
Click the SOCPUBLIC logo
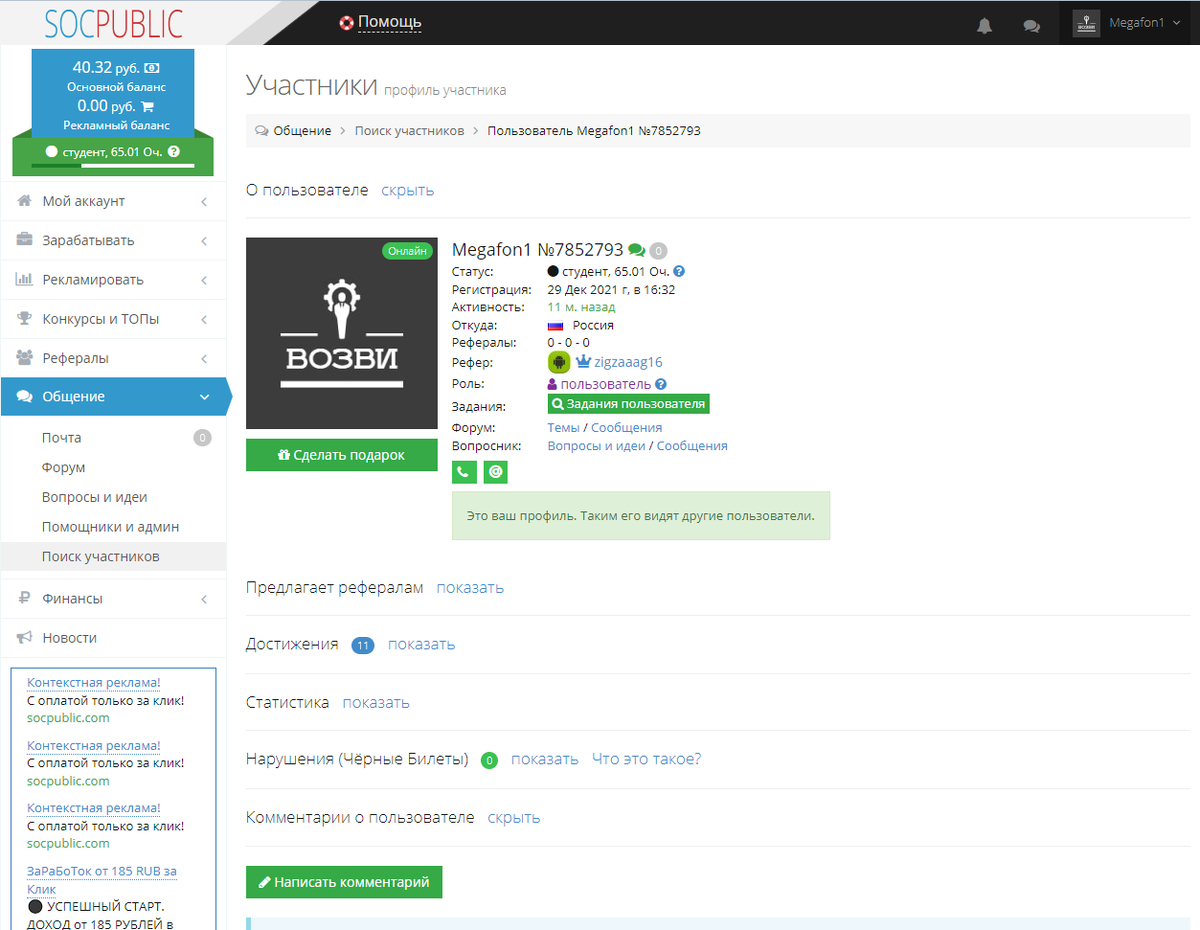(x=113, y=22)
